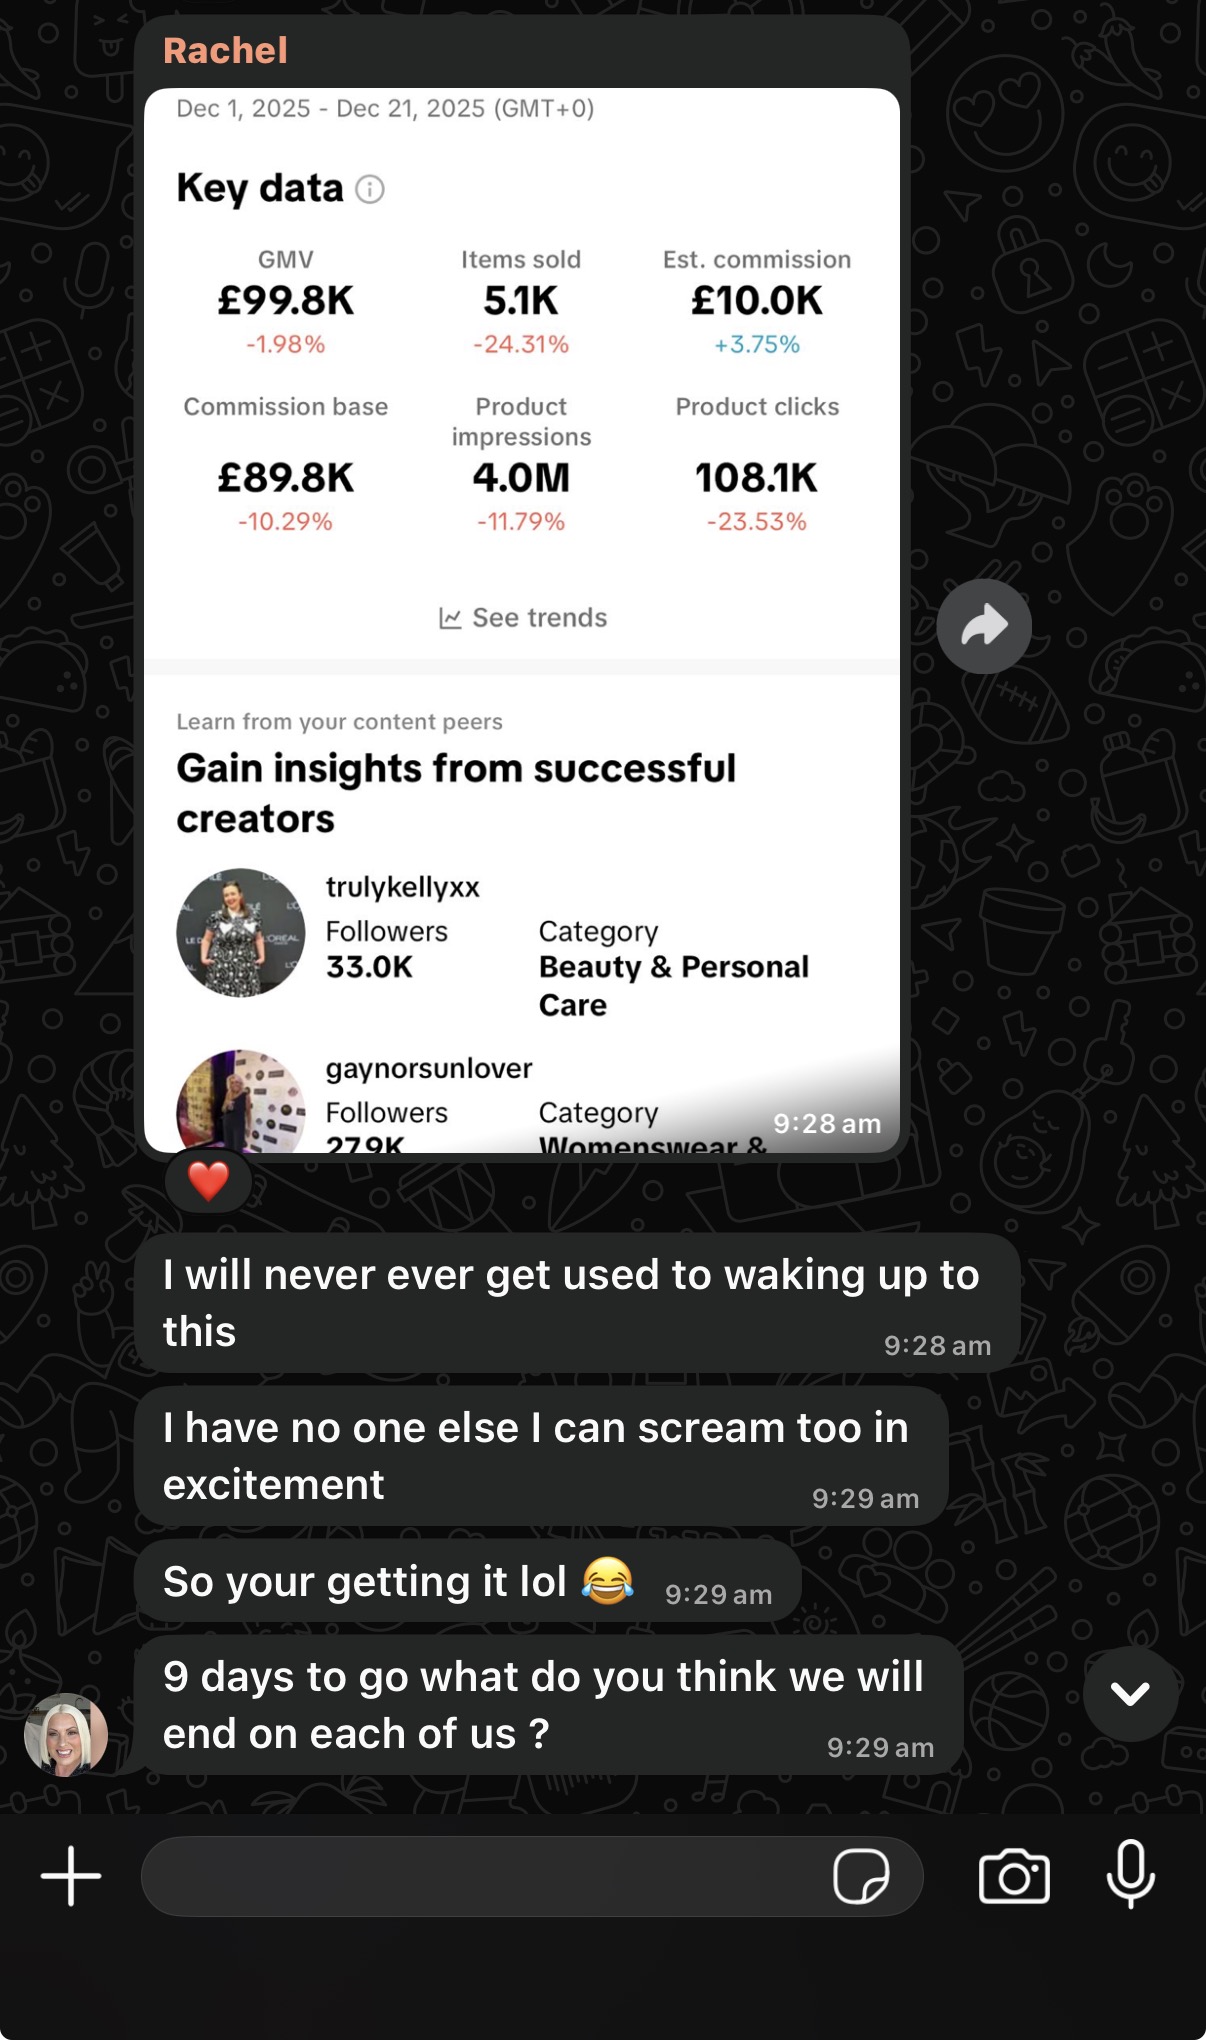
Task: Tap the "So your getting it lol" message
Action: click(400, 1582)
